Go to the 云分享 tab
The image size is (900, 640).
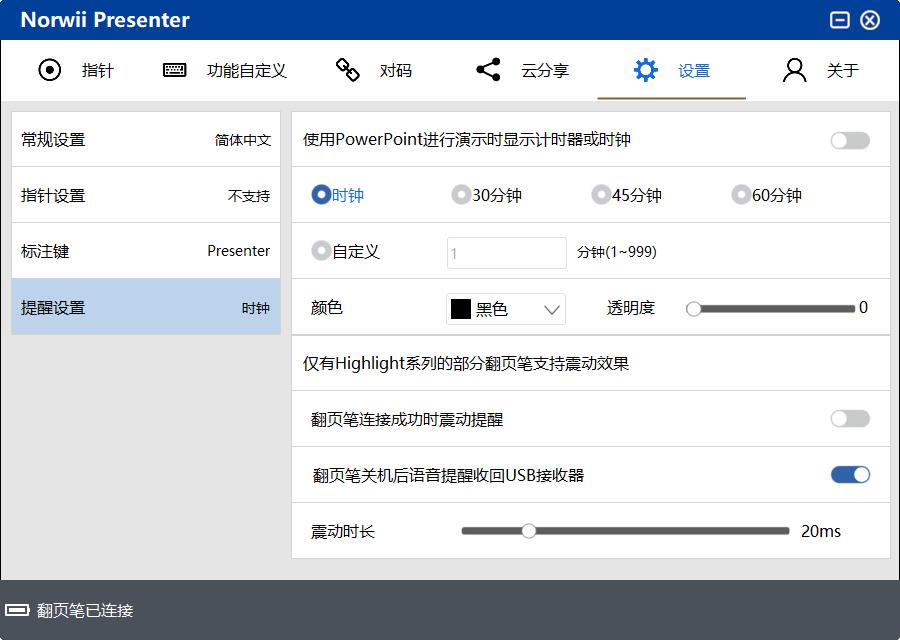(545, 71)
